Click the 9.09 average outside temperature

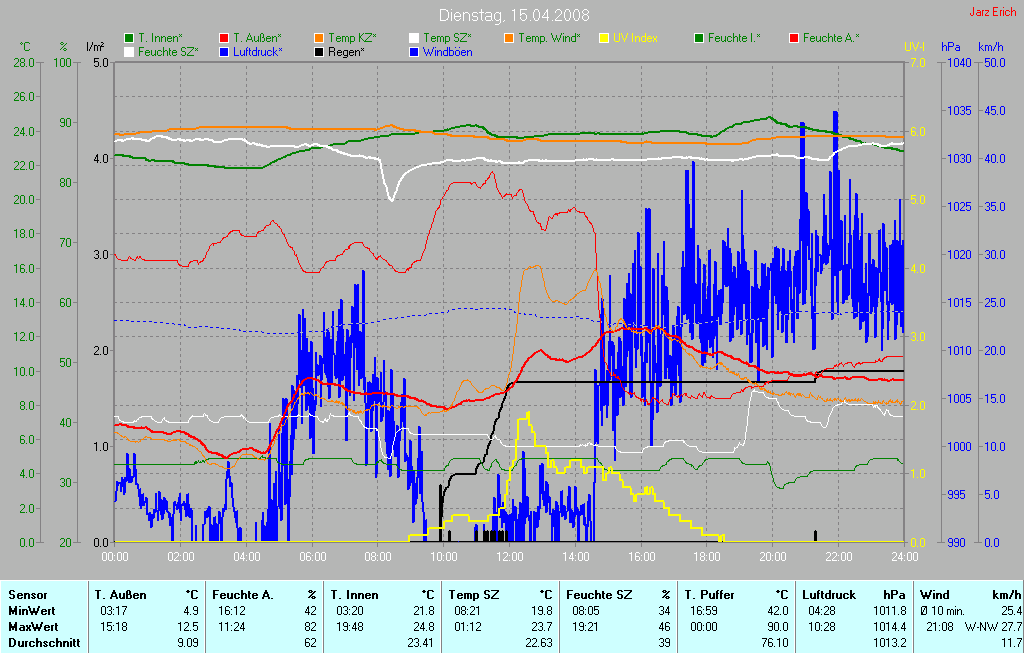187,643
